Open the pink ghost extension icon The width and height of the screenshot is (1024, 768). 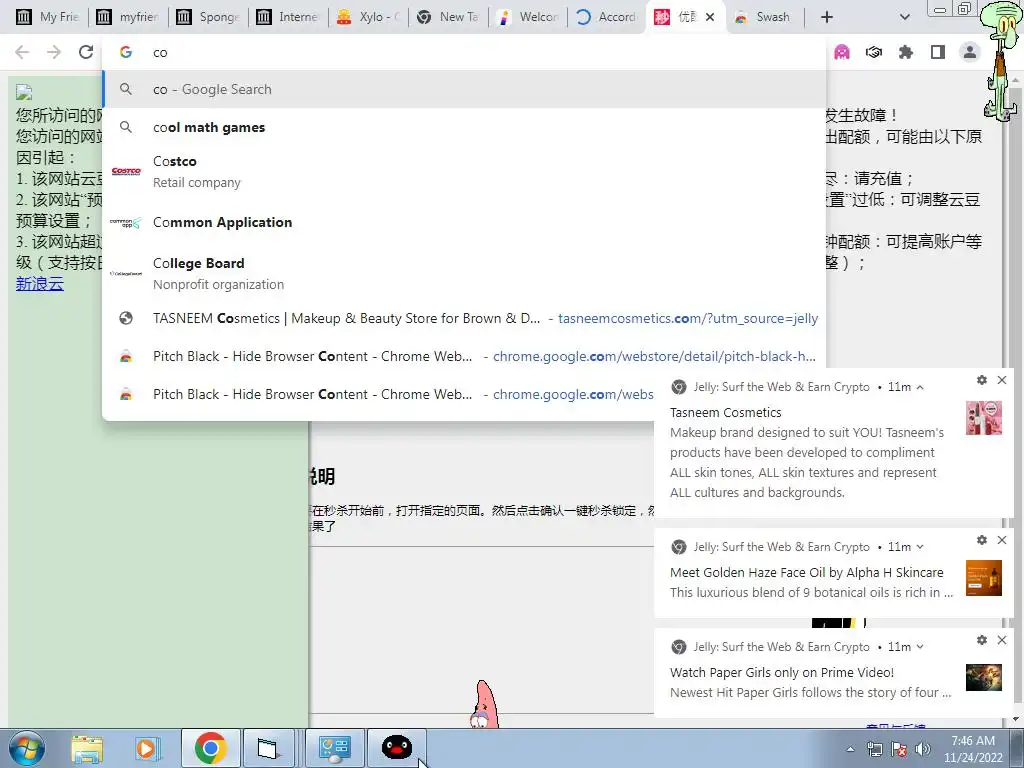[x=842, y=52]
